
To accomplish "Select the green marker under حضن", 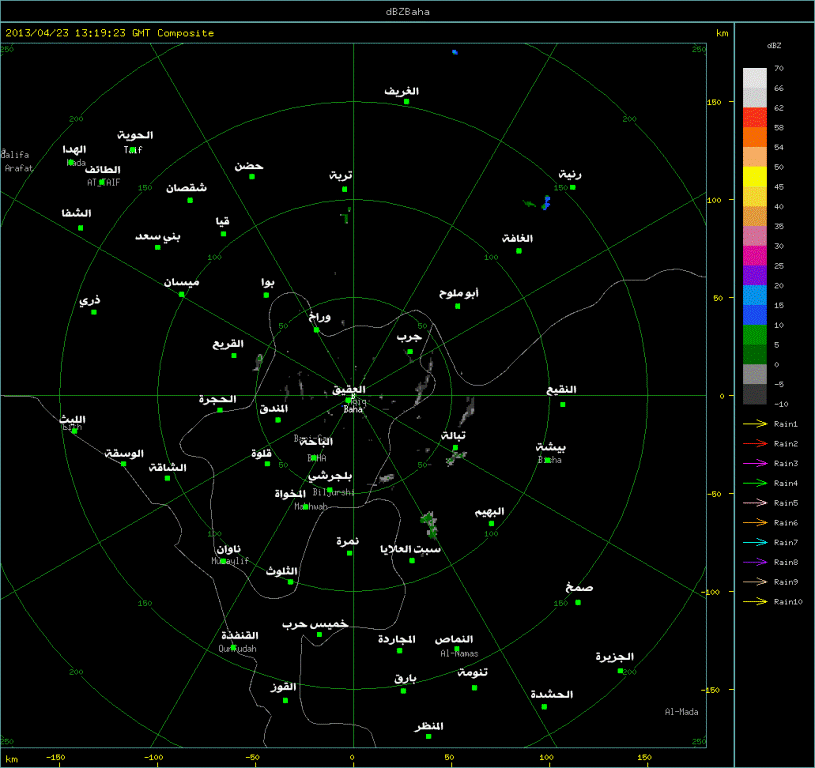I will pyautogui.click(x=252, y=177).
